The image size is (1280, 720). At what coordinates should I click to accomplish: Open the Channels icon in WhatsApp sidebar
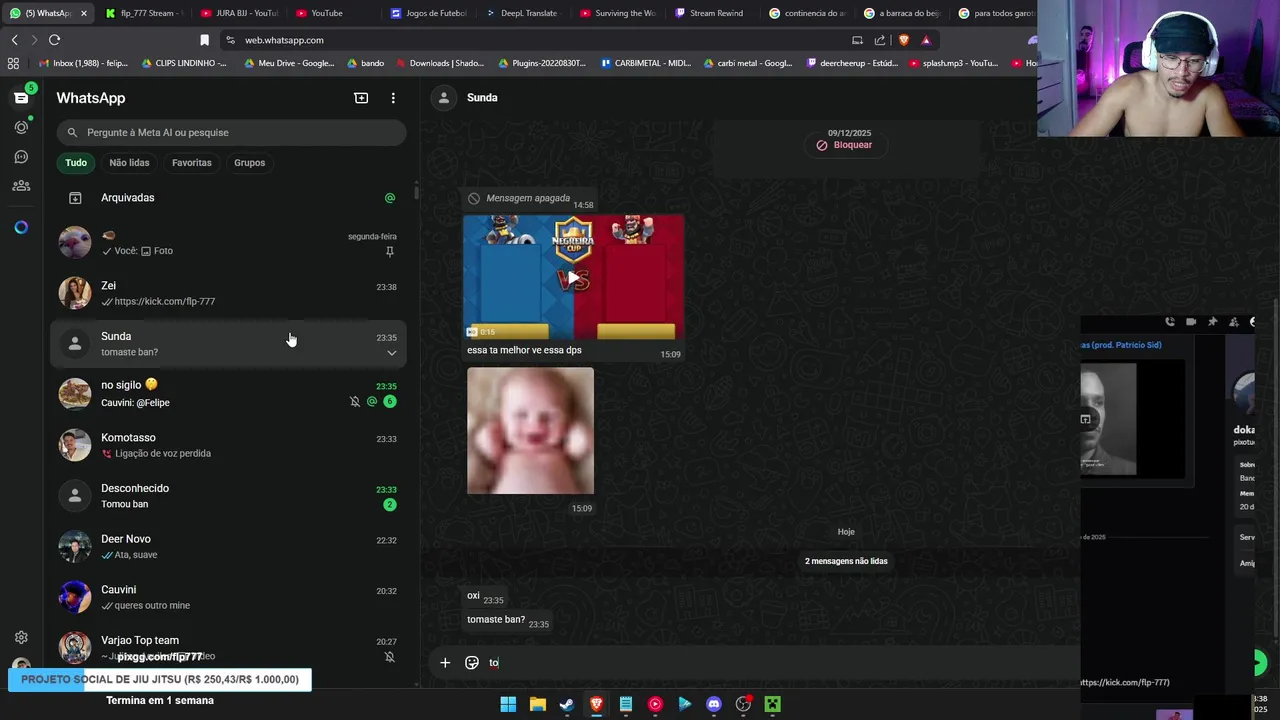(21, 157)
